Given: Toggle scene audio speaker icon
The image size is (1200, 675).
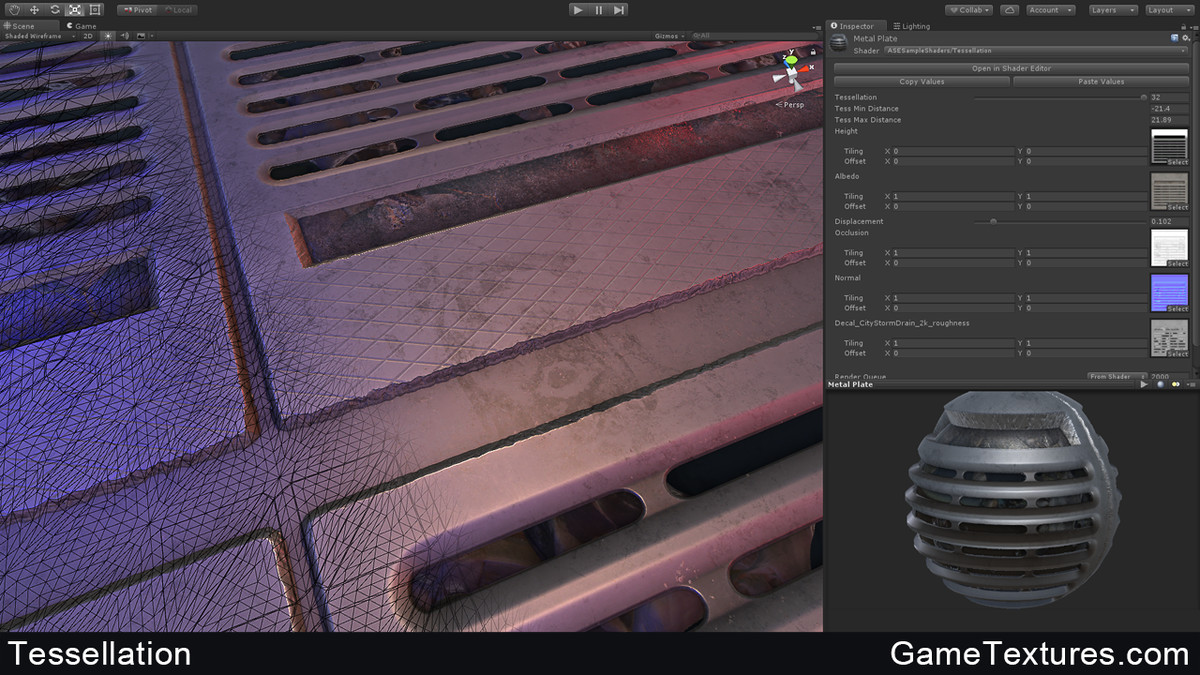Looking at the screenshot, I should tap(124, 36).
